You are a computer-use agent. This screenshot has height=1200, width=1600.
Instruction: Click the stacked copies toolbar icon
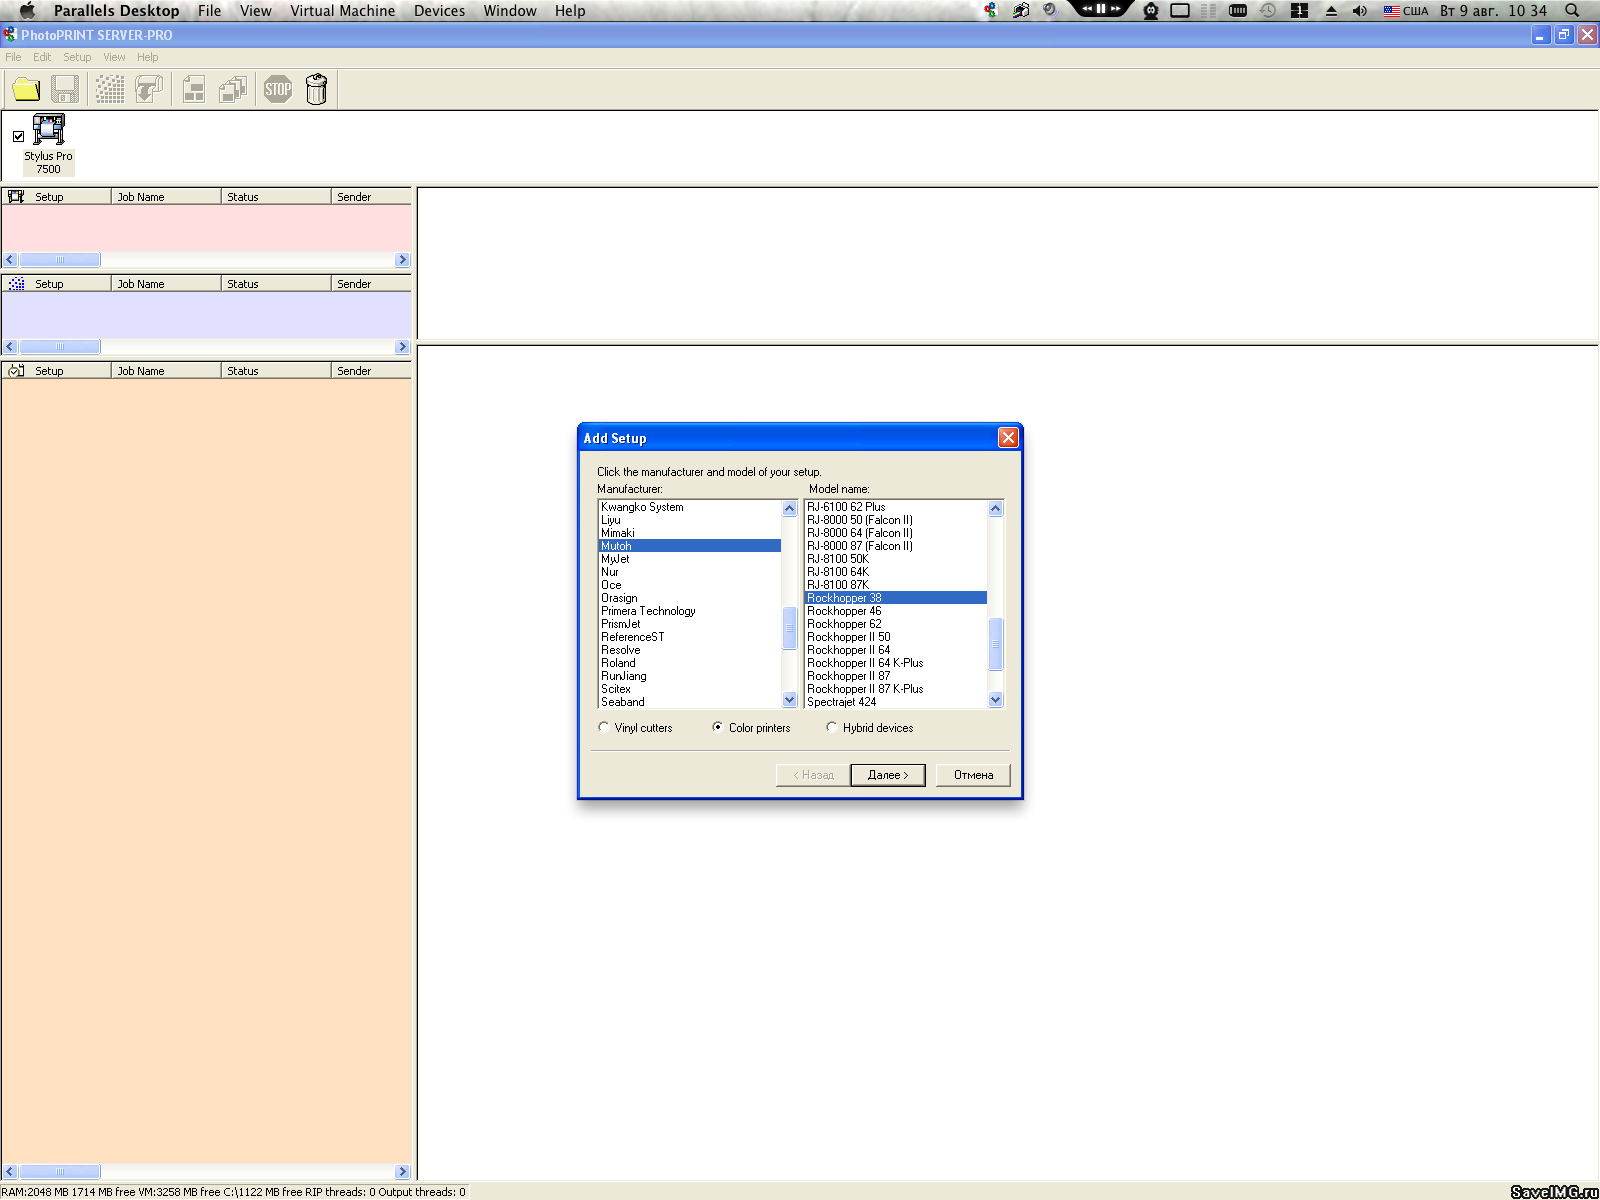click(x=233, y=90)
